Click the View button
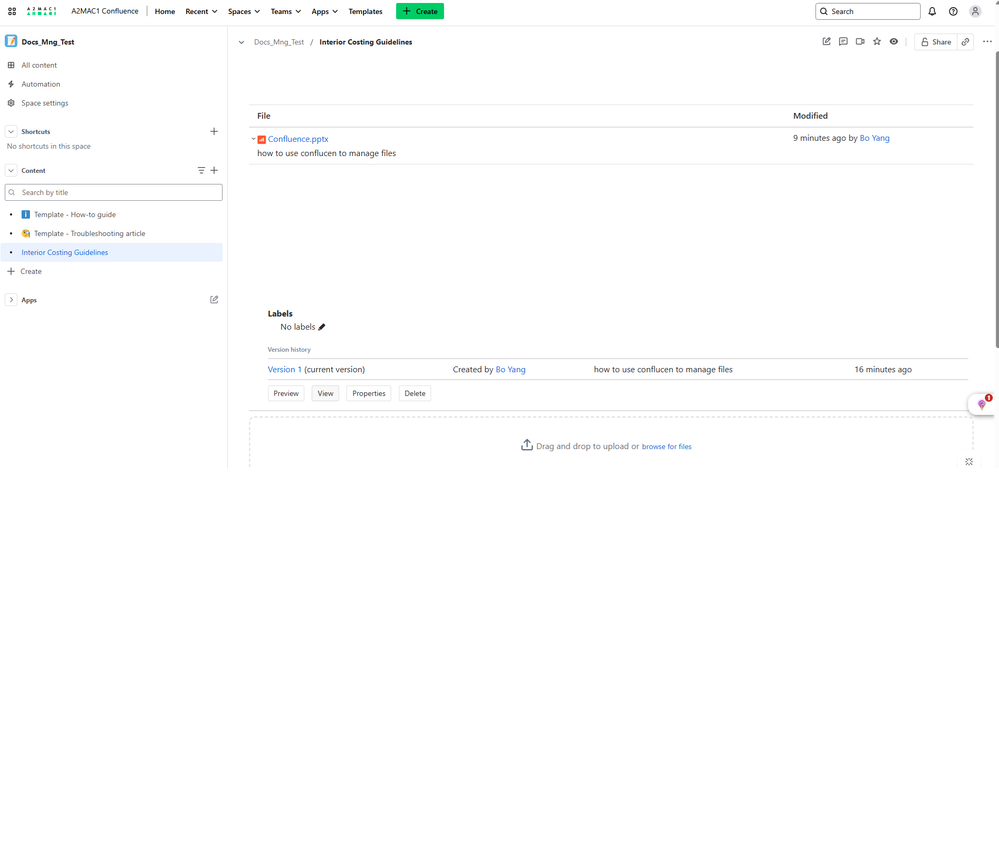 tap(326, 393)
